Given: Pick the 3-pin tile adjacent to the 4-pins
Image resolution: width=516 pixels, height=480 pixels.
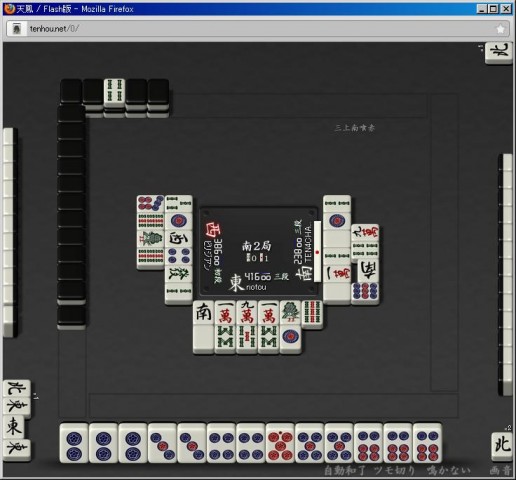Looking at the screenshot, I should pos(192,443).
